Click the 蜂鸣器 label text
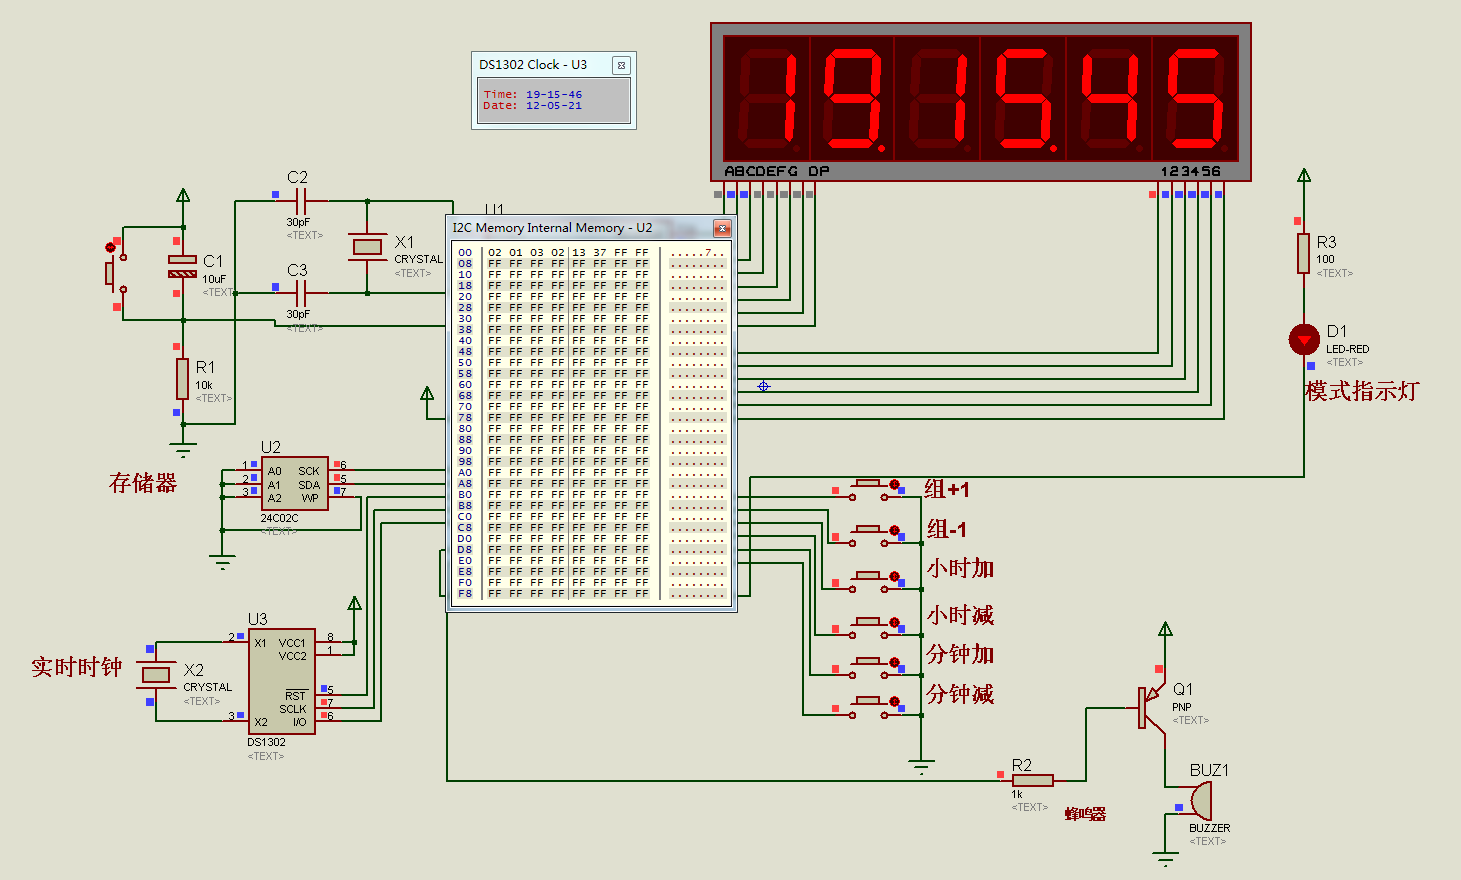1461x880 pixels. coord(1085,814)
